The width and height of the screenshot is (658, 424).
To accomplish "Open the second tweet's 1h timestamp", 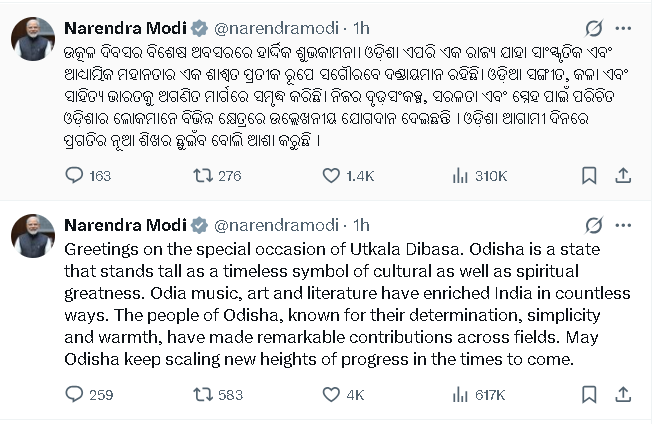I will [x=361, y=225].
